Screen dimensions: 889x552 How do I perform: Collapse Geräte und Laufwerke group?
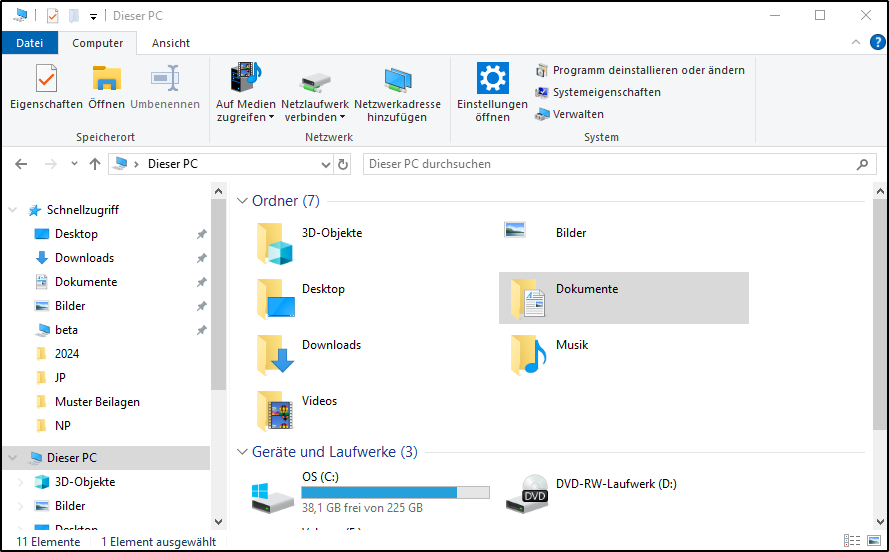pyautogui.click(x=242, y=452)
